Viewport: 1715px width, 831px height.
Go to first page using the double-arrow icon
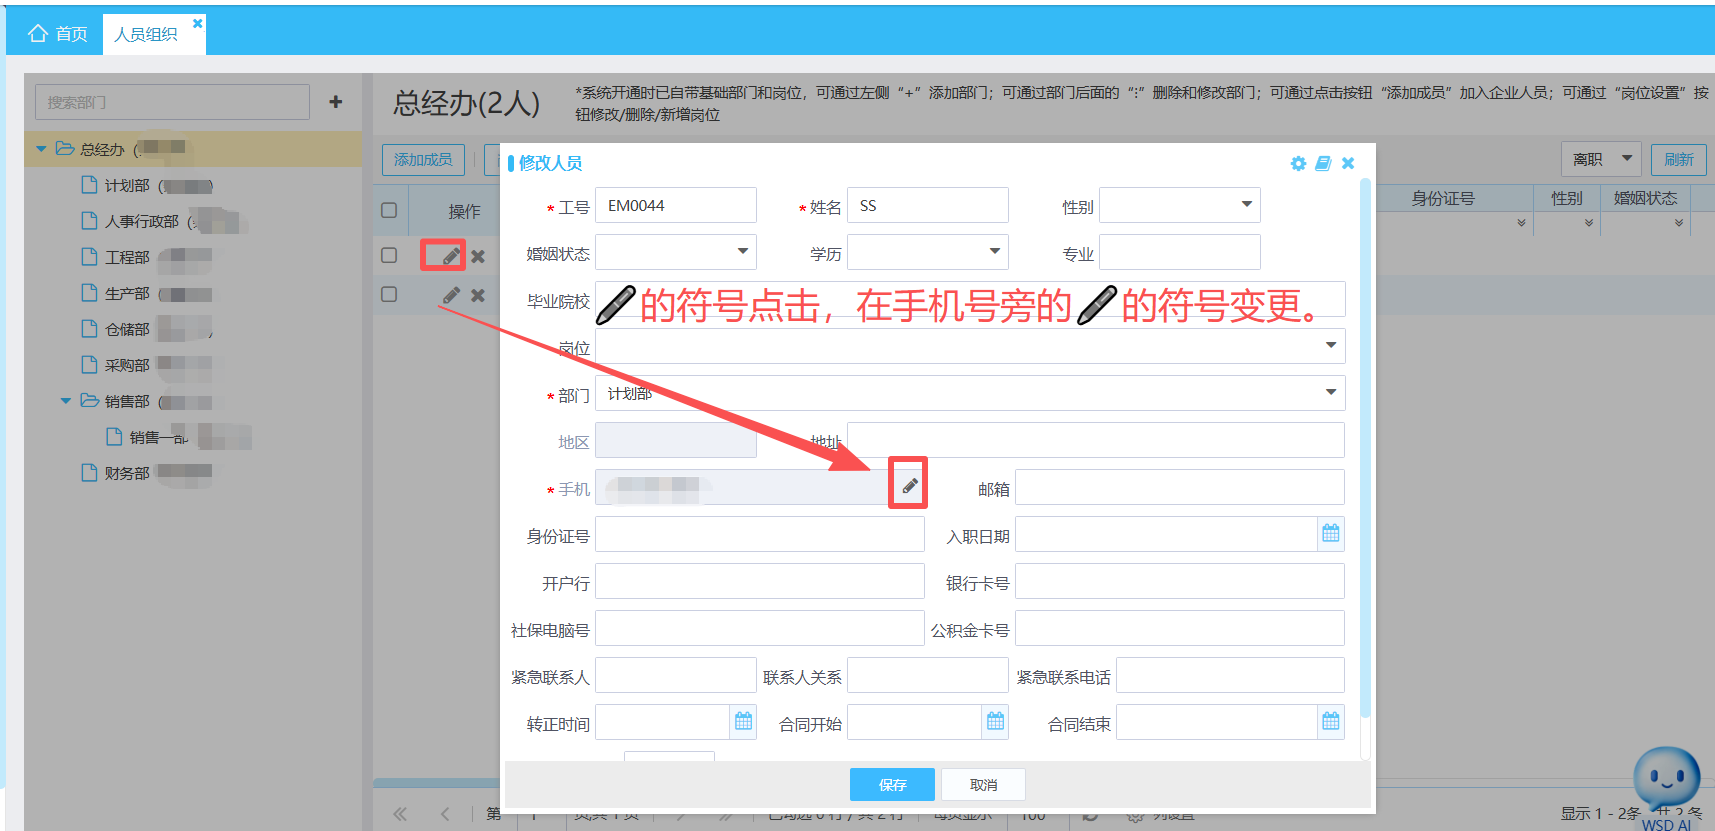(400, 814)
